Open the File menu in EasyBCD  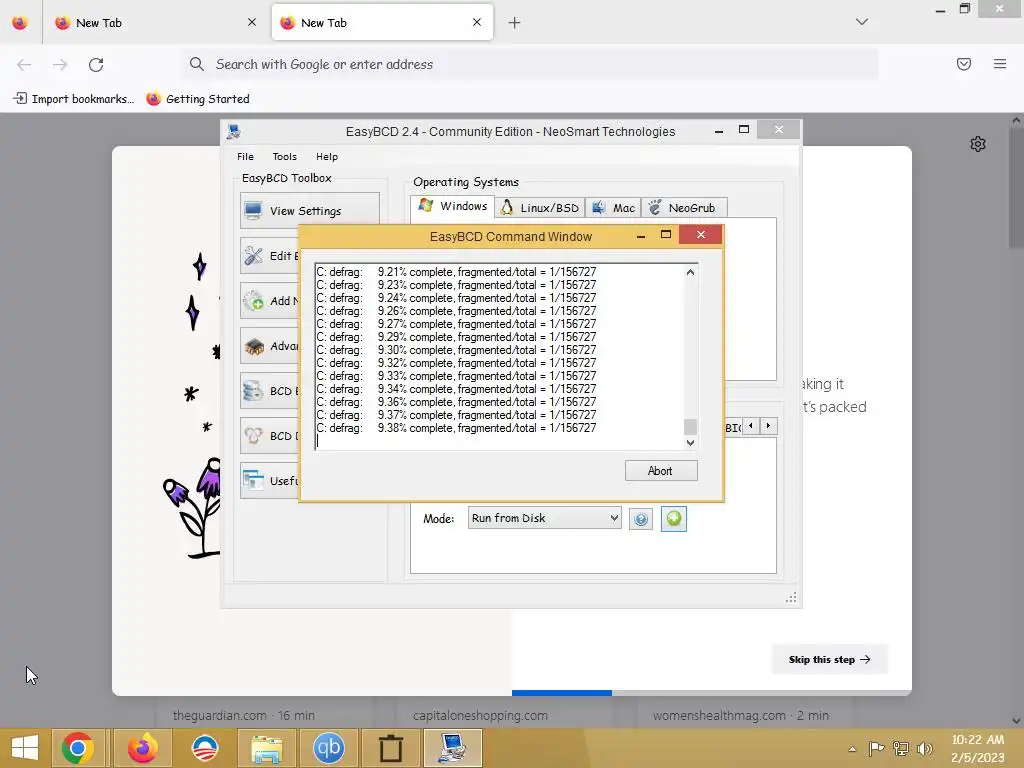pyautogui.click(x=245, y=157)
